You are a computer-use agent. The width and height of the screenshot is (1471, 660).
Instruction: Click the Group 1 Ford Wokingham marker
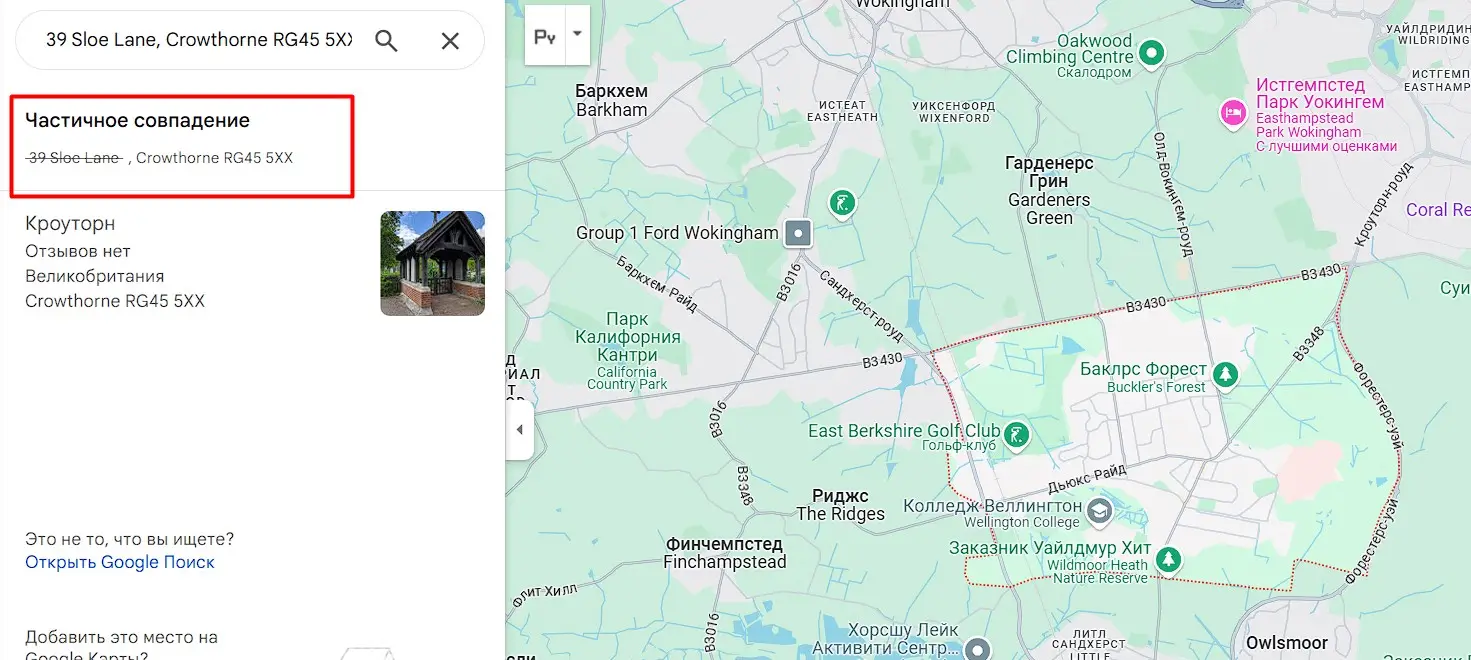pyautogui.click(x=798, y=234)
